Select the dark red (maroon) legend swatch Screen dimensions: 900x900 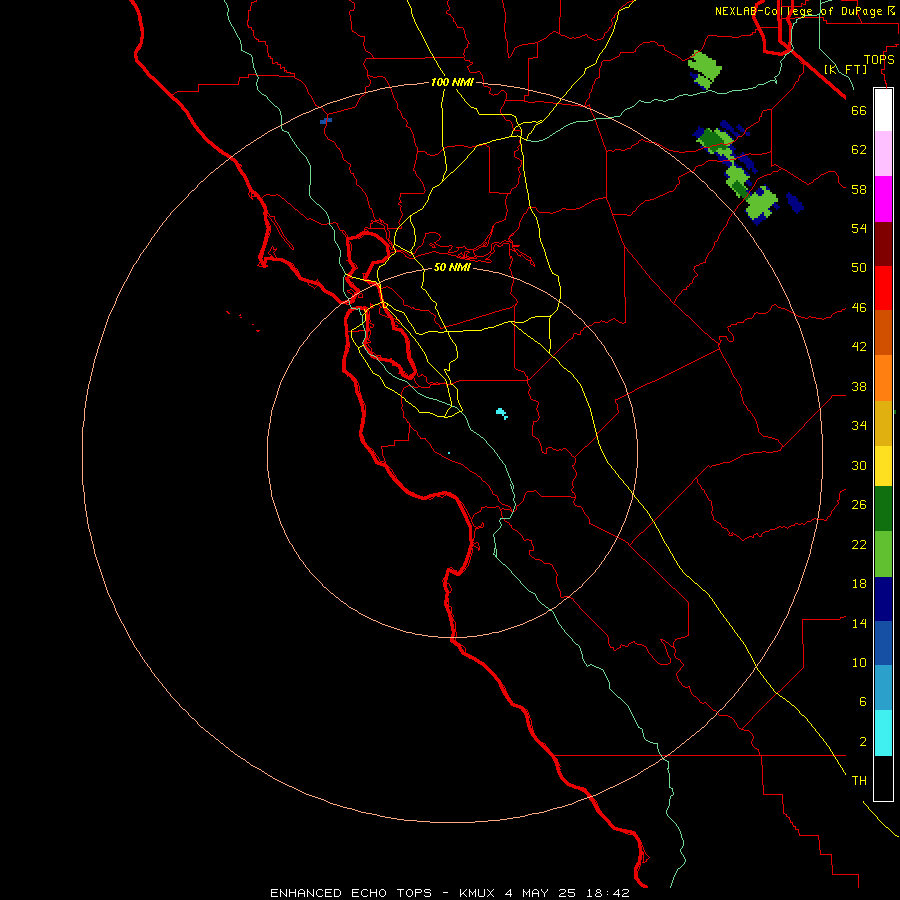[883, 244]
